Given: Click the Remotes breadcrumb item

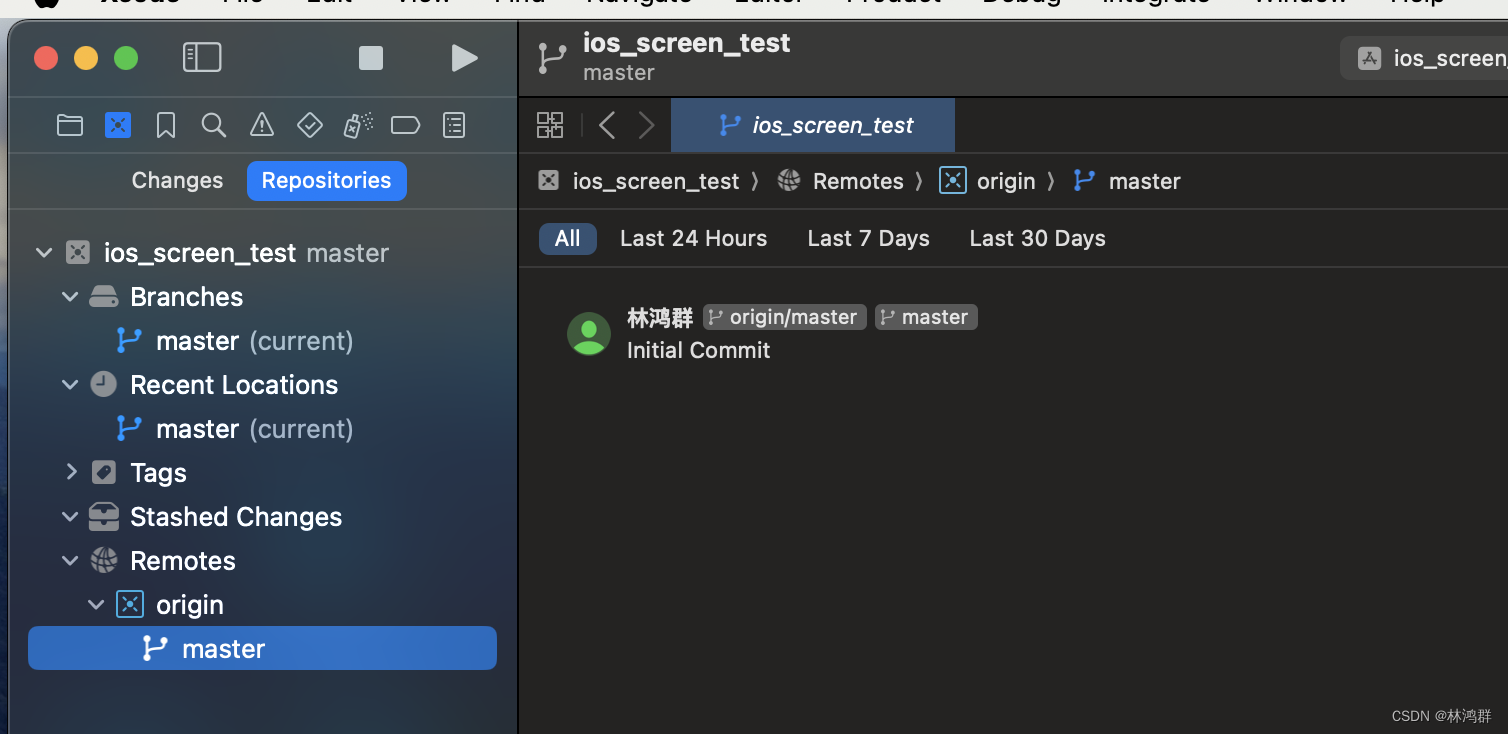Looking at the screenshot, I should pyautogui.click(x=840, y=181).
